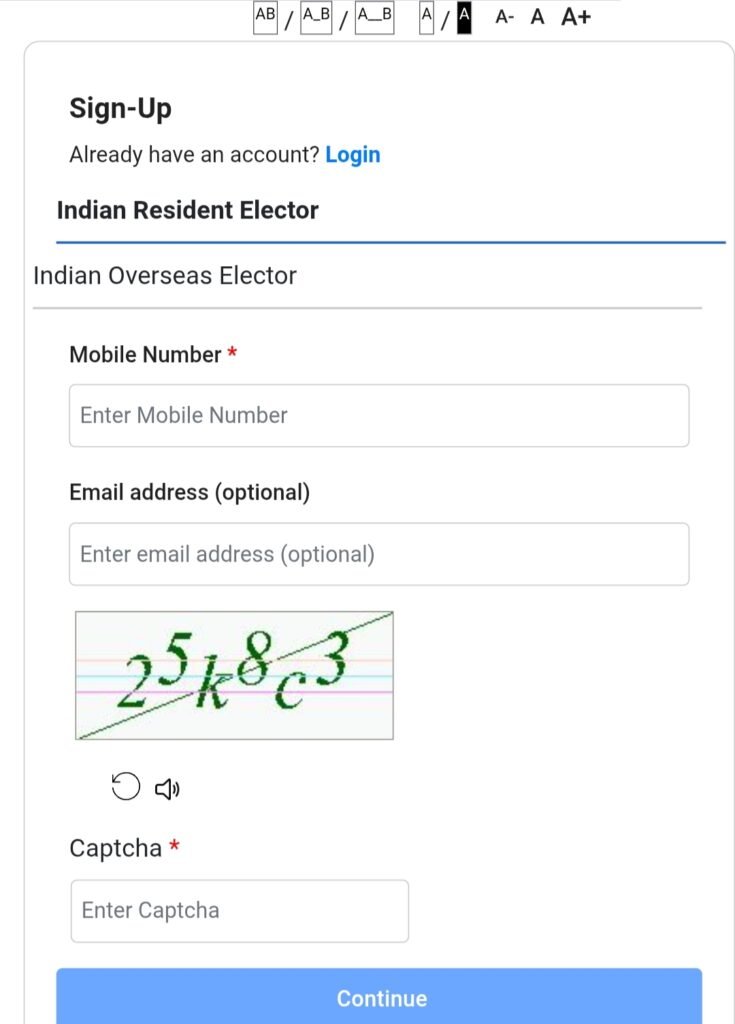Viewport: 735px width, 1024px height.
Task: Focus the Email address input field
Action: [379, 554]
